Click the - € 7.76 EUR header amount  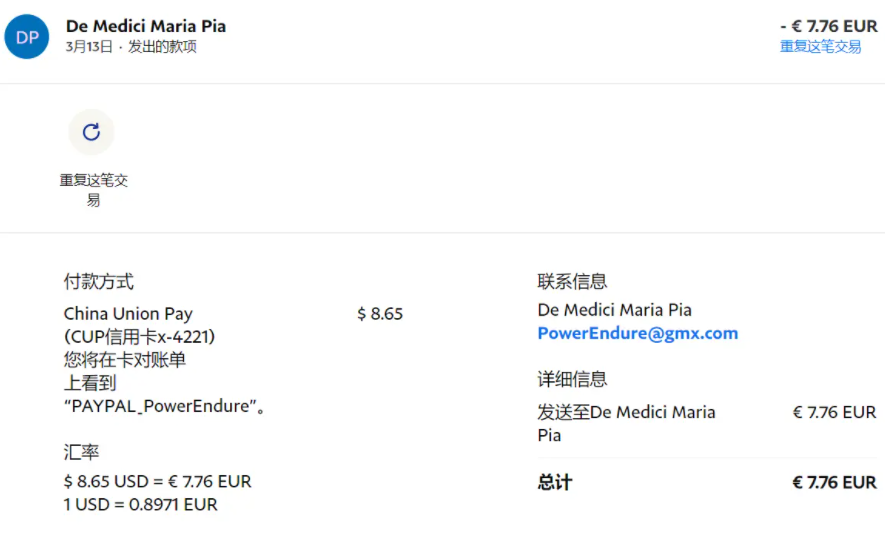coord(828,26)
